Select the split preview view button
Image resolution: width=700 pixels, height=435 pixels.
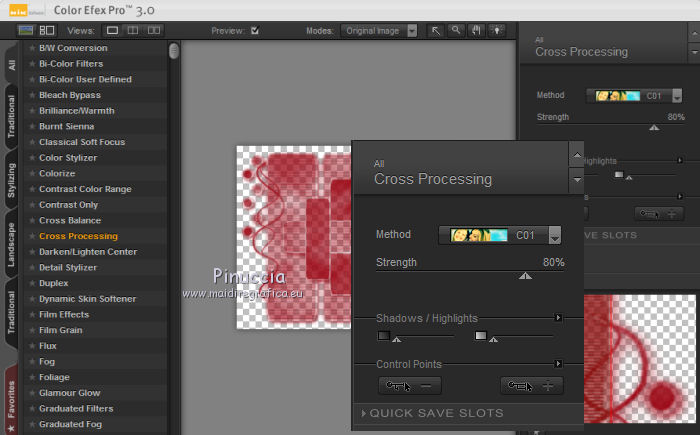click(x=133, y=30)
